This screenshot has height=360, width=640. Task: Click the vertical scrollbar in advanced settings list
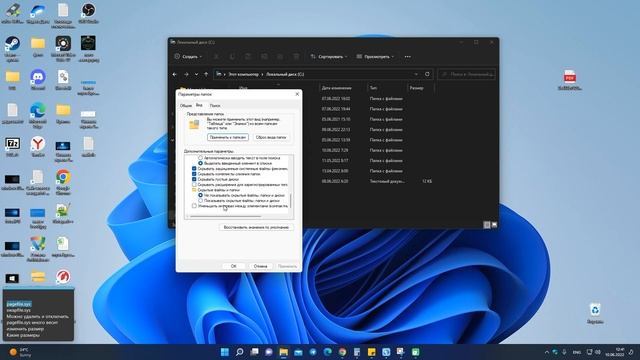click(291, 200)
